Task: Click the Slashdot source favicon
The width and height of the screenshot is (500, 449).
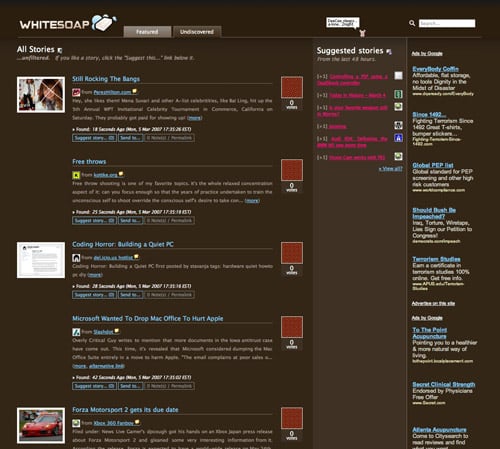Action: click(76, 332)
